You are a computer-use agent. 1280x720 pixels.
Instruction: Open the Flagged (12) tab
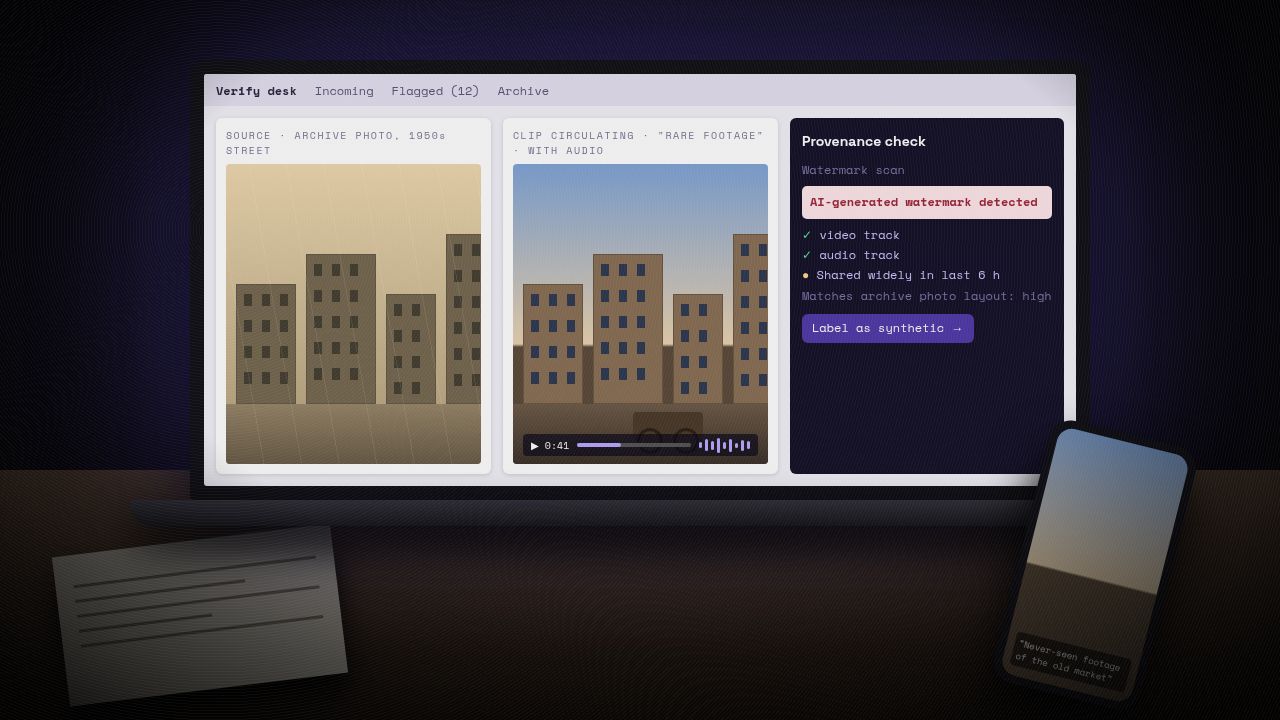coord(435,91)
